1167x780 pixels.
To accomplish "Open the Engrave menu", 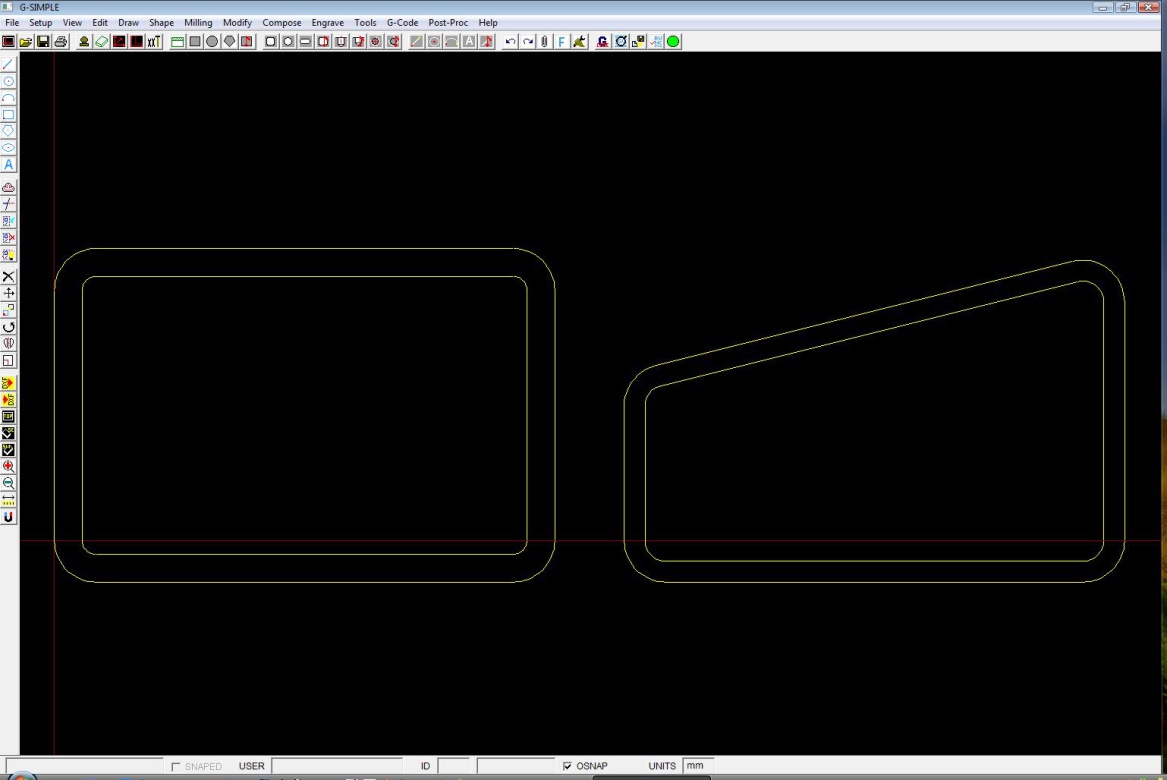I will (x=328, y=22).
